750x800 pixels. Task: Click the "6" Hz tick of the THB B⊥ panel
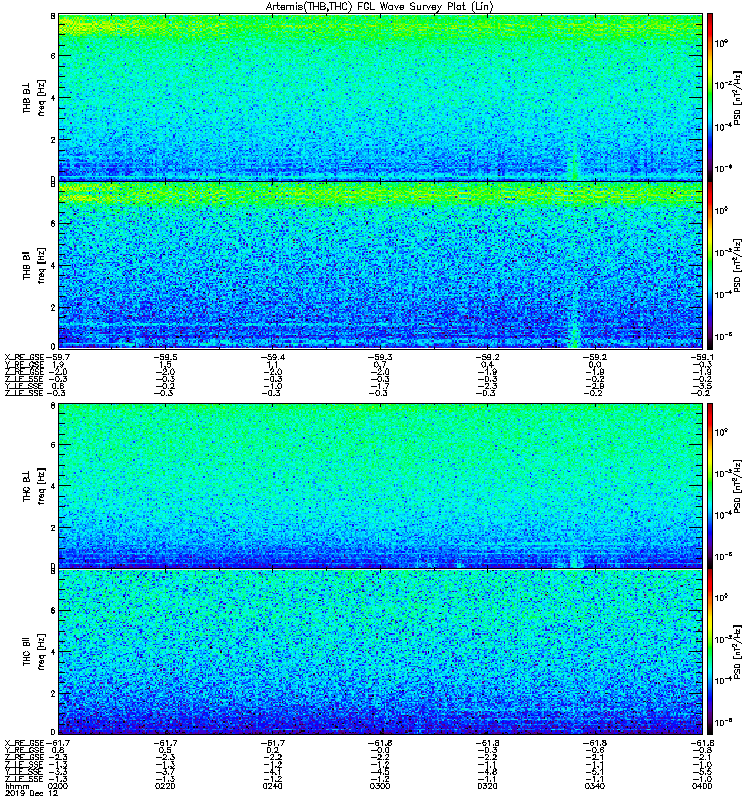[53, 56]
